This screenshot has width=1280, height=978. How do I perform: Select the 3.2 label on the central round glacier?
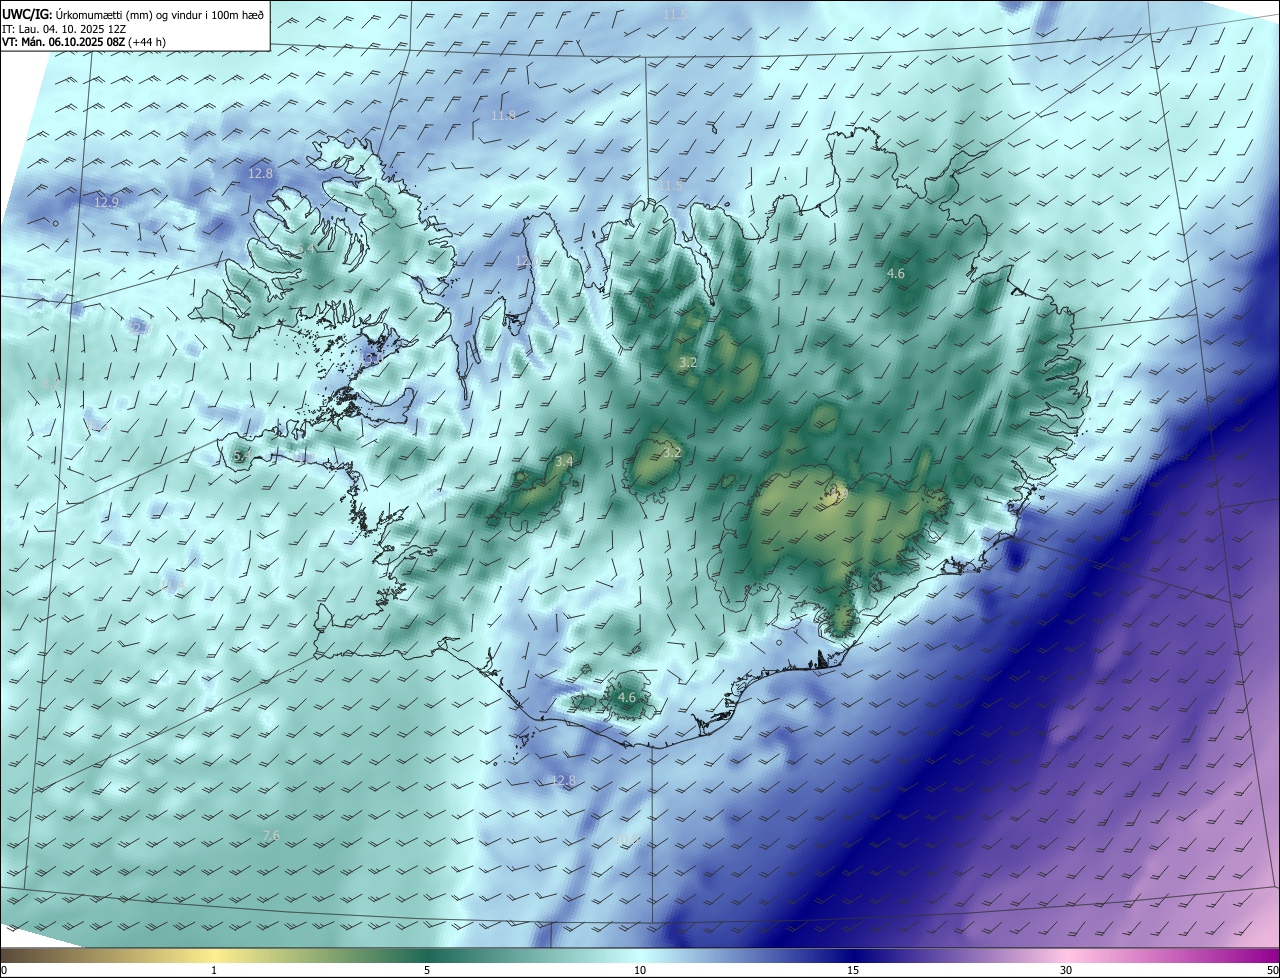[672, 452]
